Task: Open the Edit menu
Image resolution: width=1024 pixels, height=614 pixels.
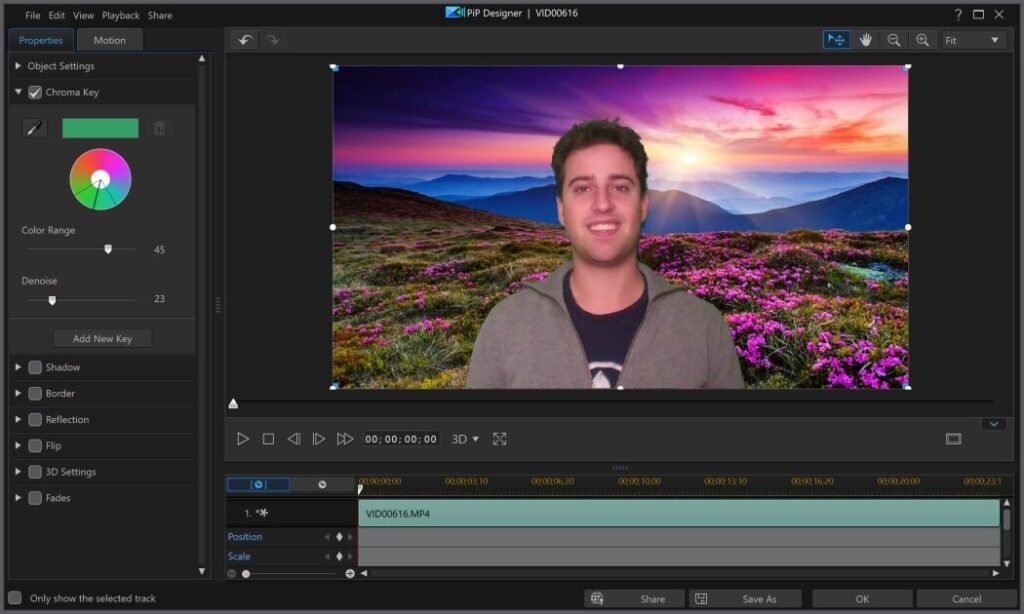Action: pos(57,15)
